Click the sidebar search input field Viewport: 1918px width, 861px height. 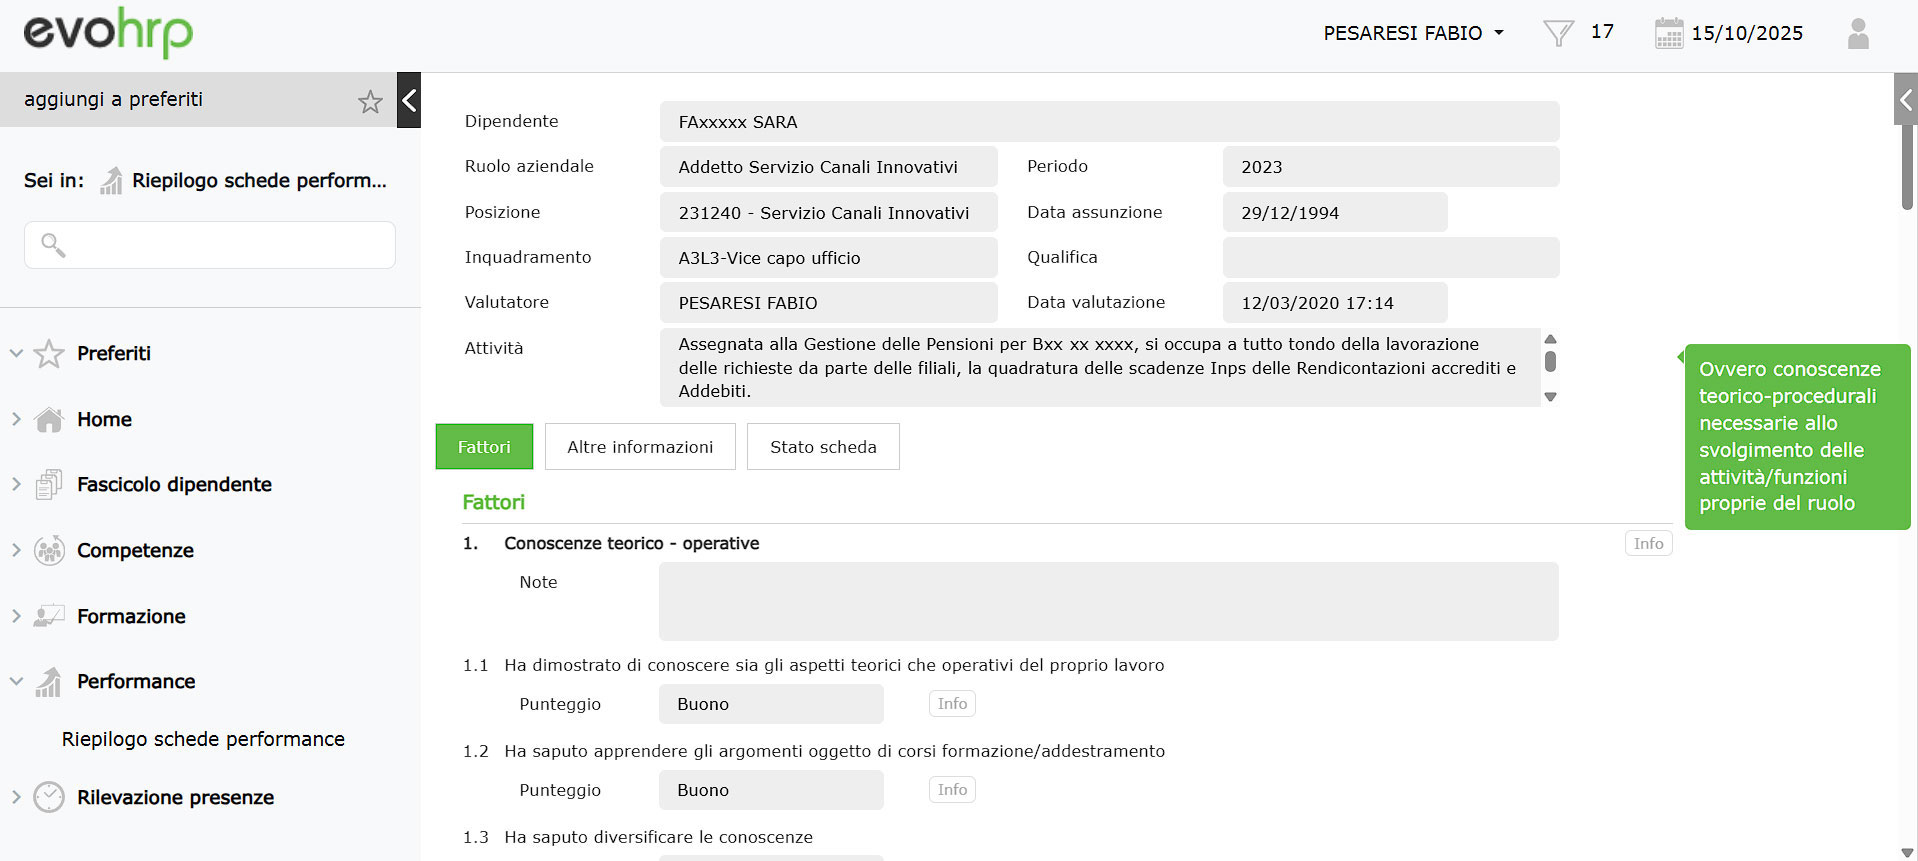[x=210, y=245]
